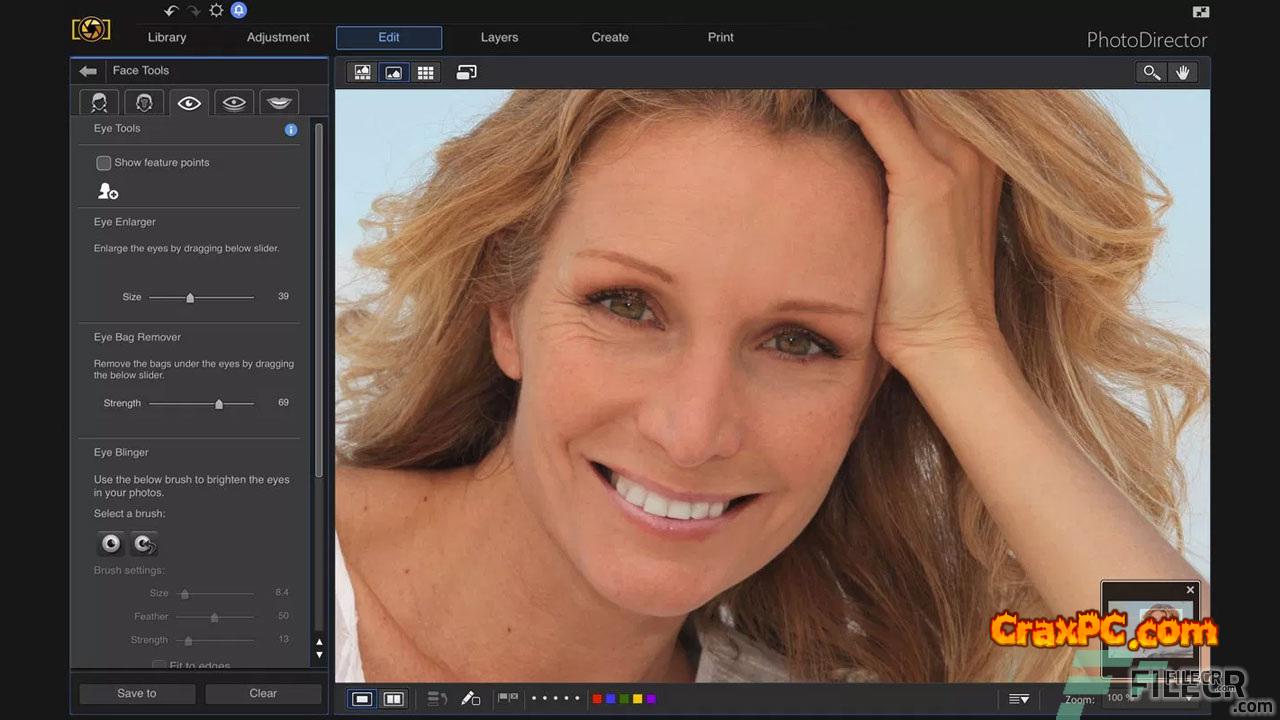This screenshot has width=1280, height=720.
Task: Go back using the Face Tools arrow
Action: pos(88,71)
